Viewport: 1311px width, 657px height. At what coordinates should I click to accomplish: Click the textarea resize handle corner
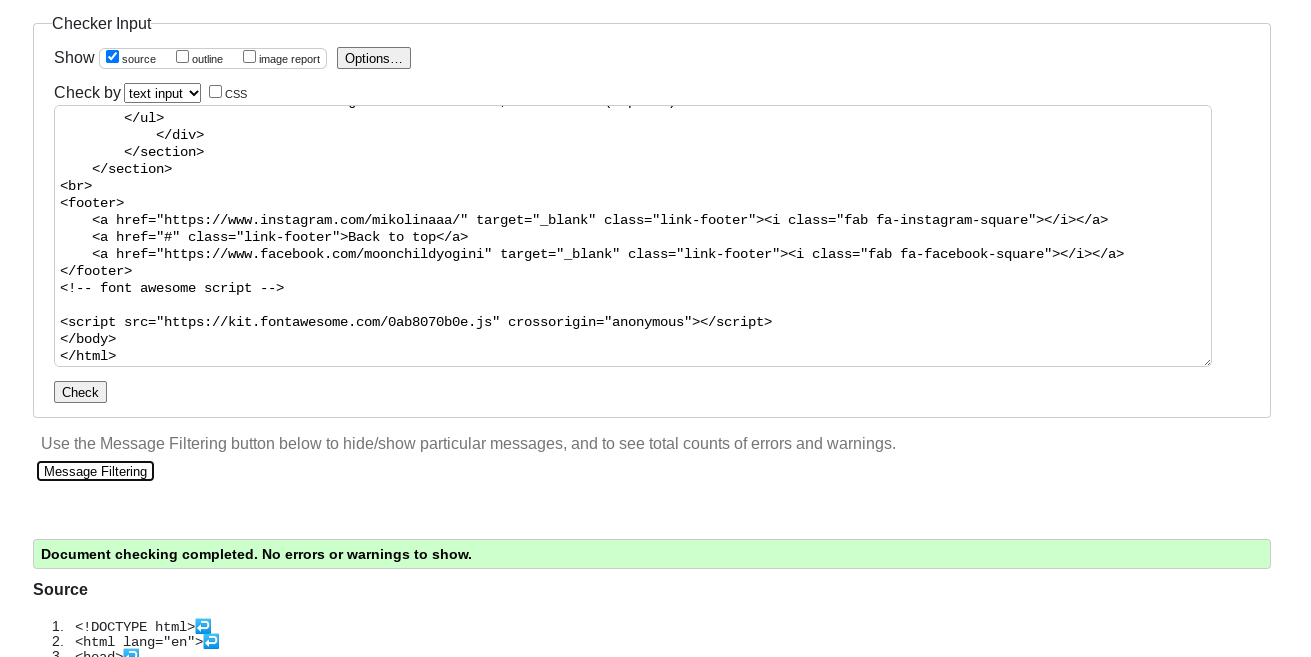tap(1206, 361)
